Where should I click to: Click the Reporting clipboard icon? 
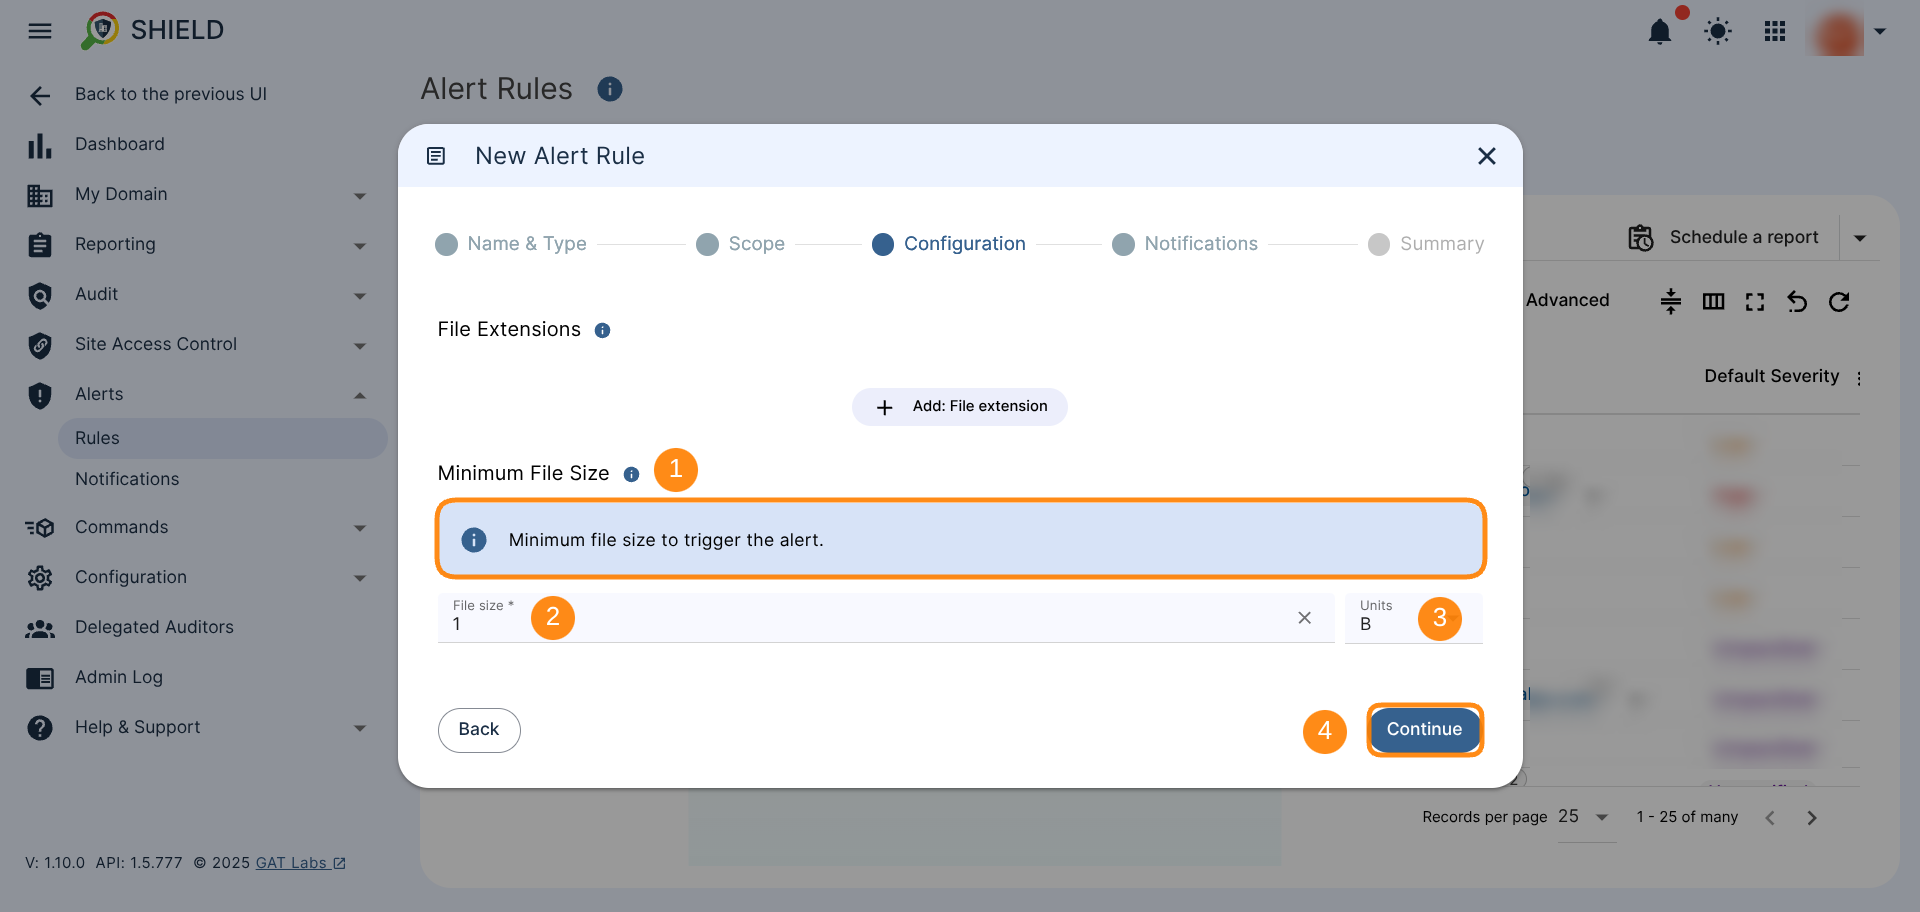[x=40, y=245]
